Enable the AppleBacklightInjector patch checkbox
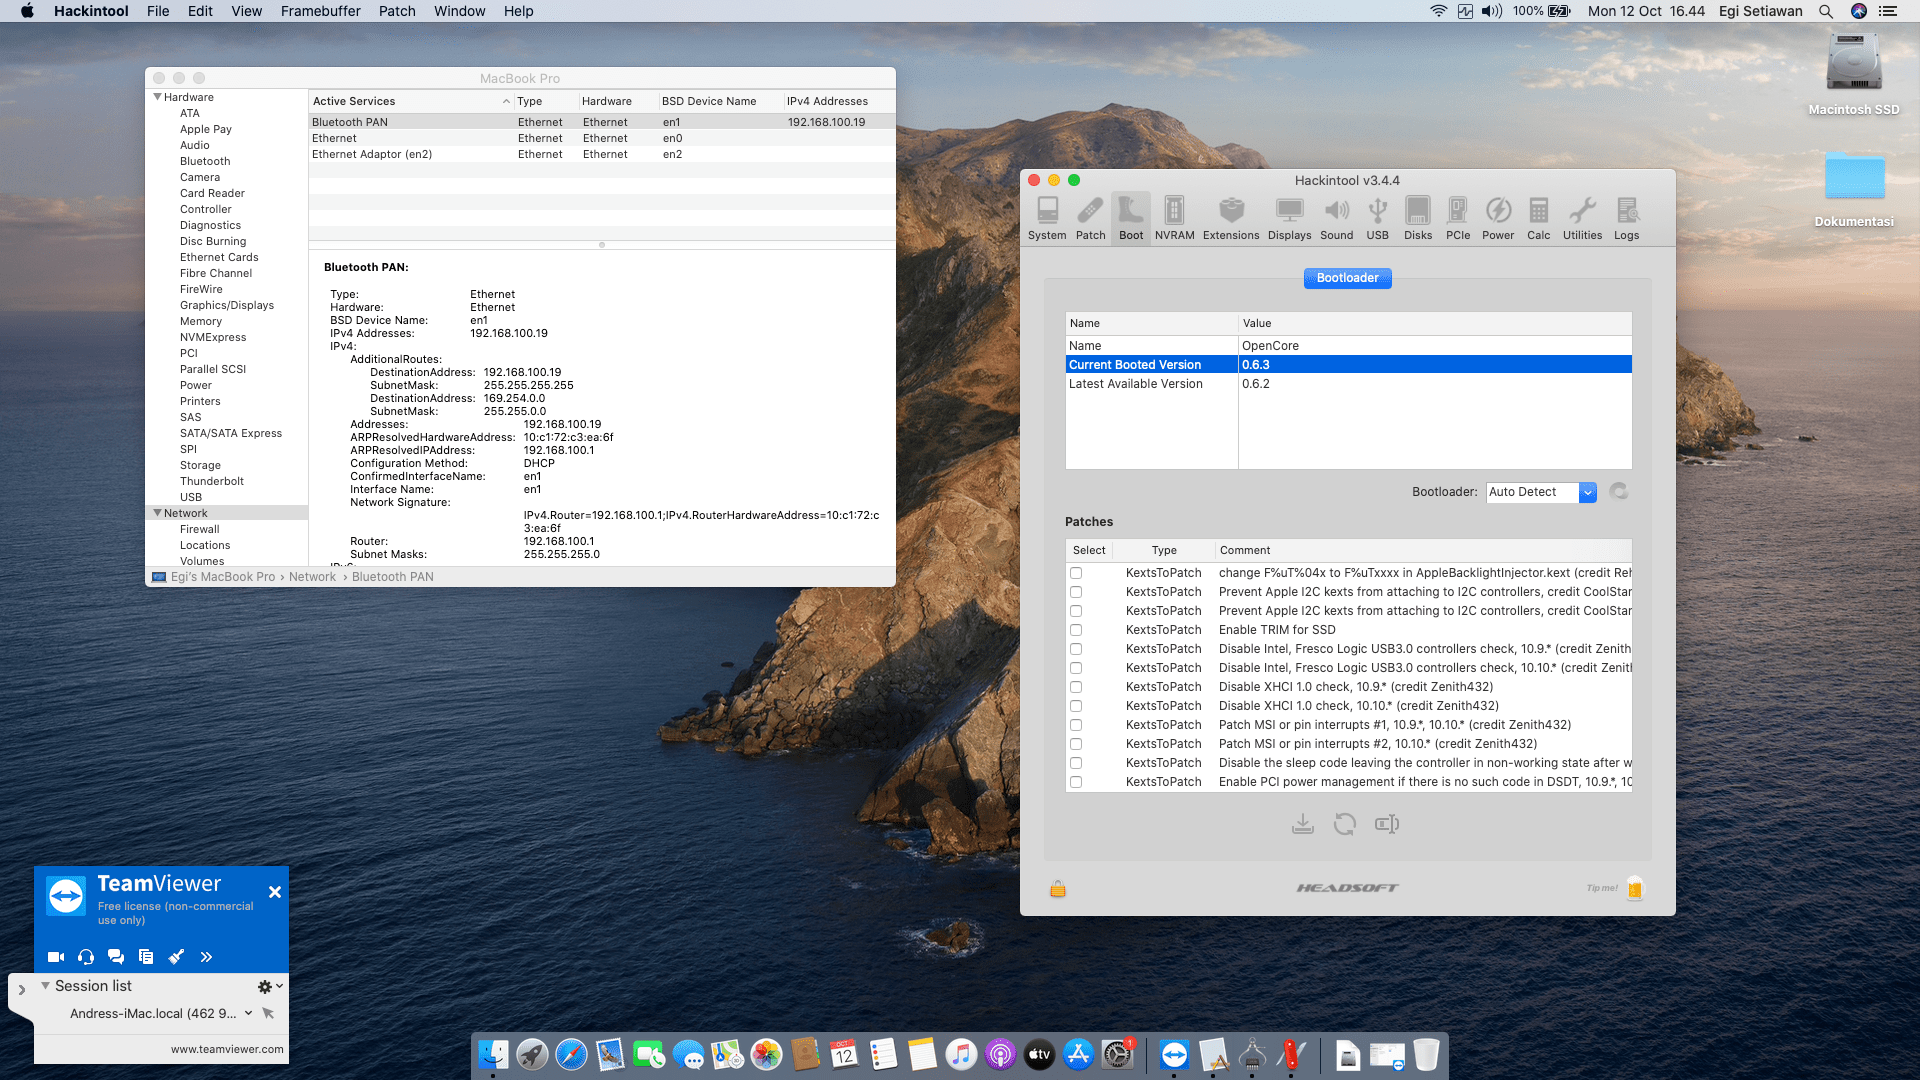Screen dimensions: 1920x1080 [x=1076, y=573]
